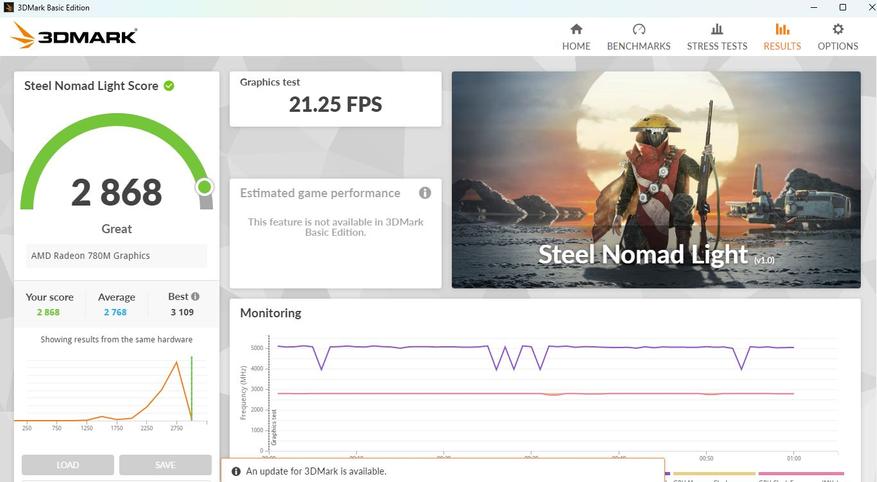Click info icon in update notification
The width and height of the screenshot is (877, 482).
236,471
